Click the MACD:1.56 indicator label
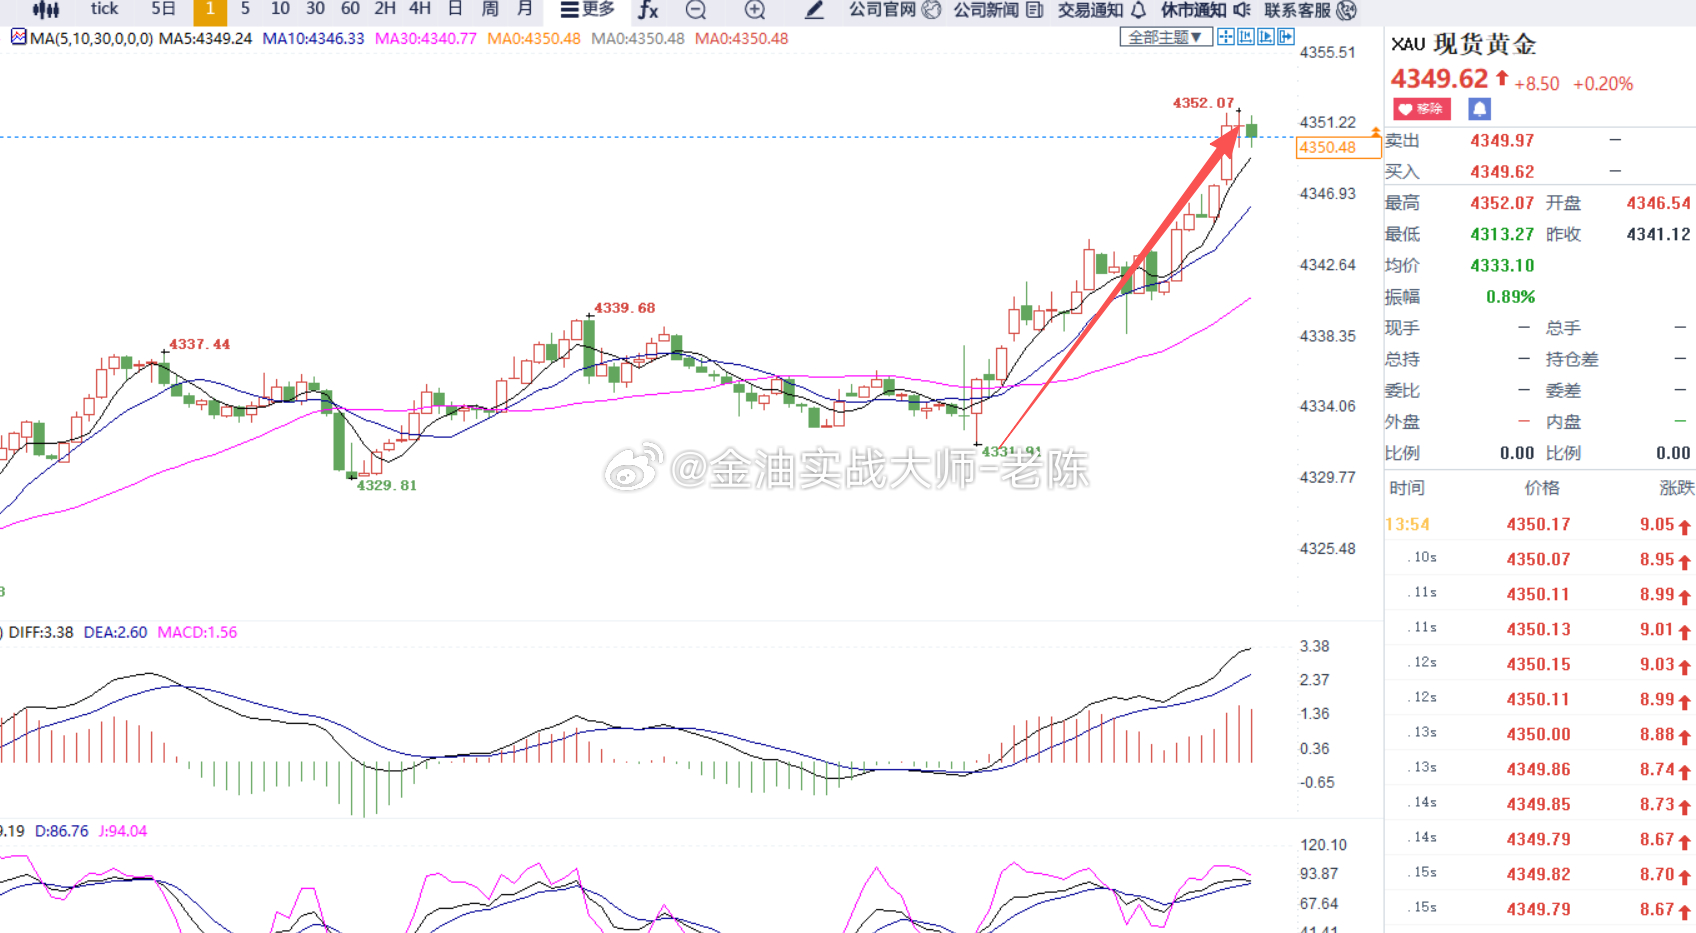The width and height of the screenshot is (1696, 933). tap(197, 632)
